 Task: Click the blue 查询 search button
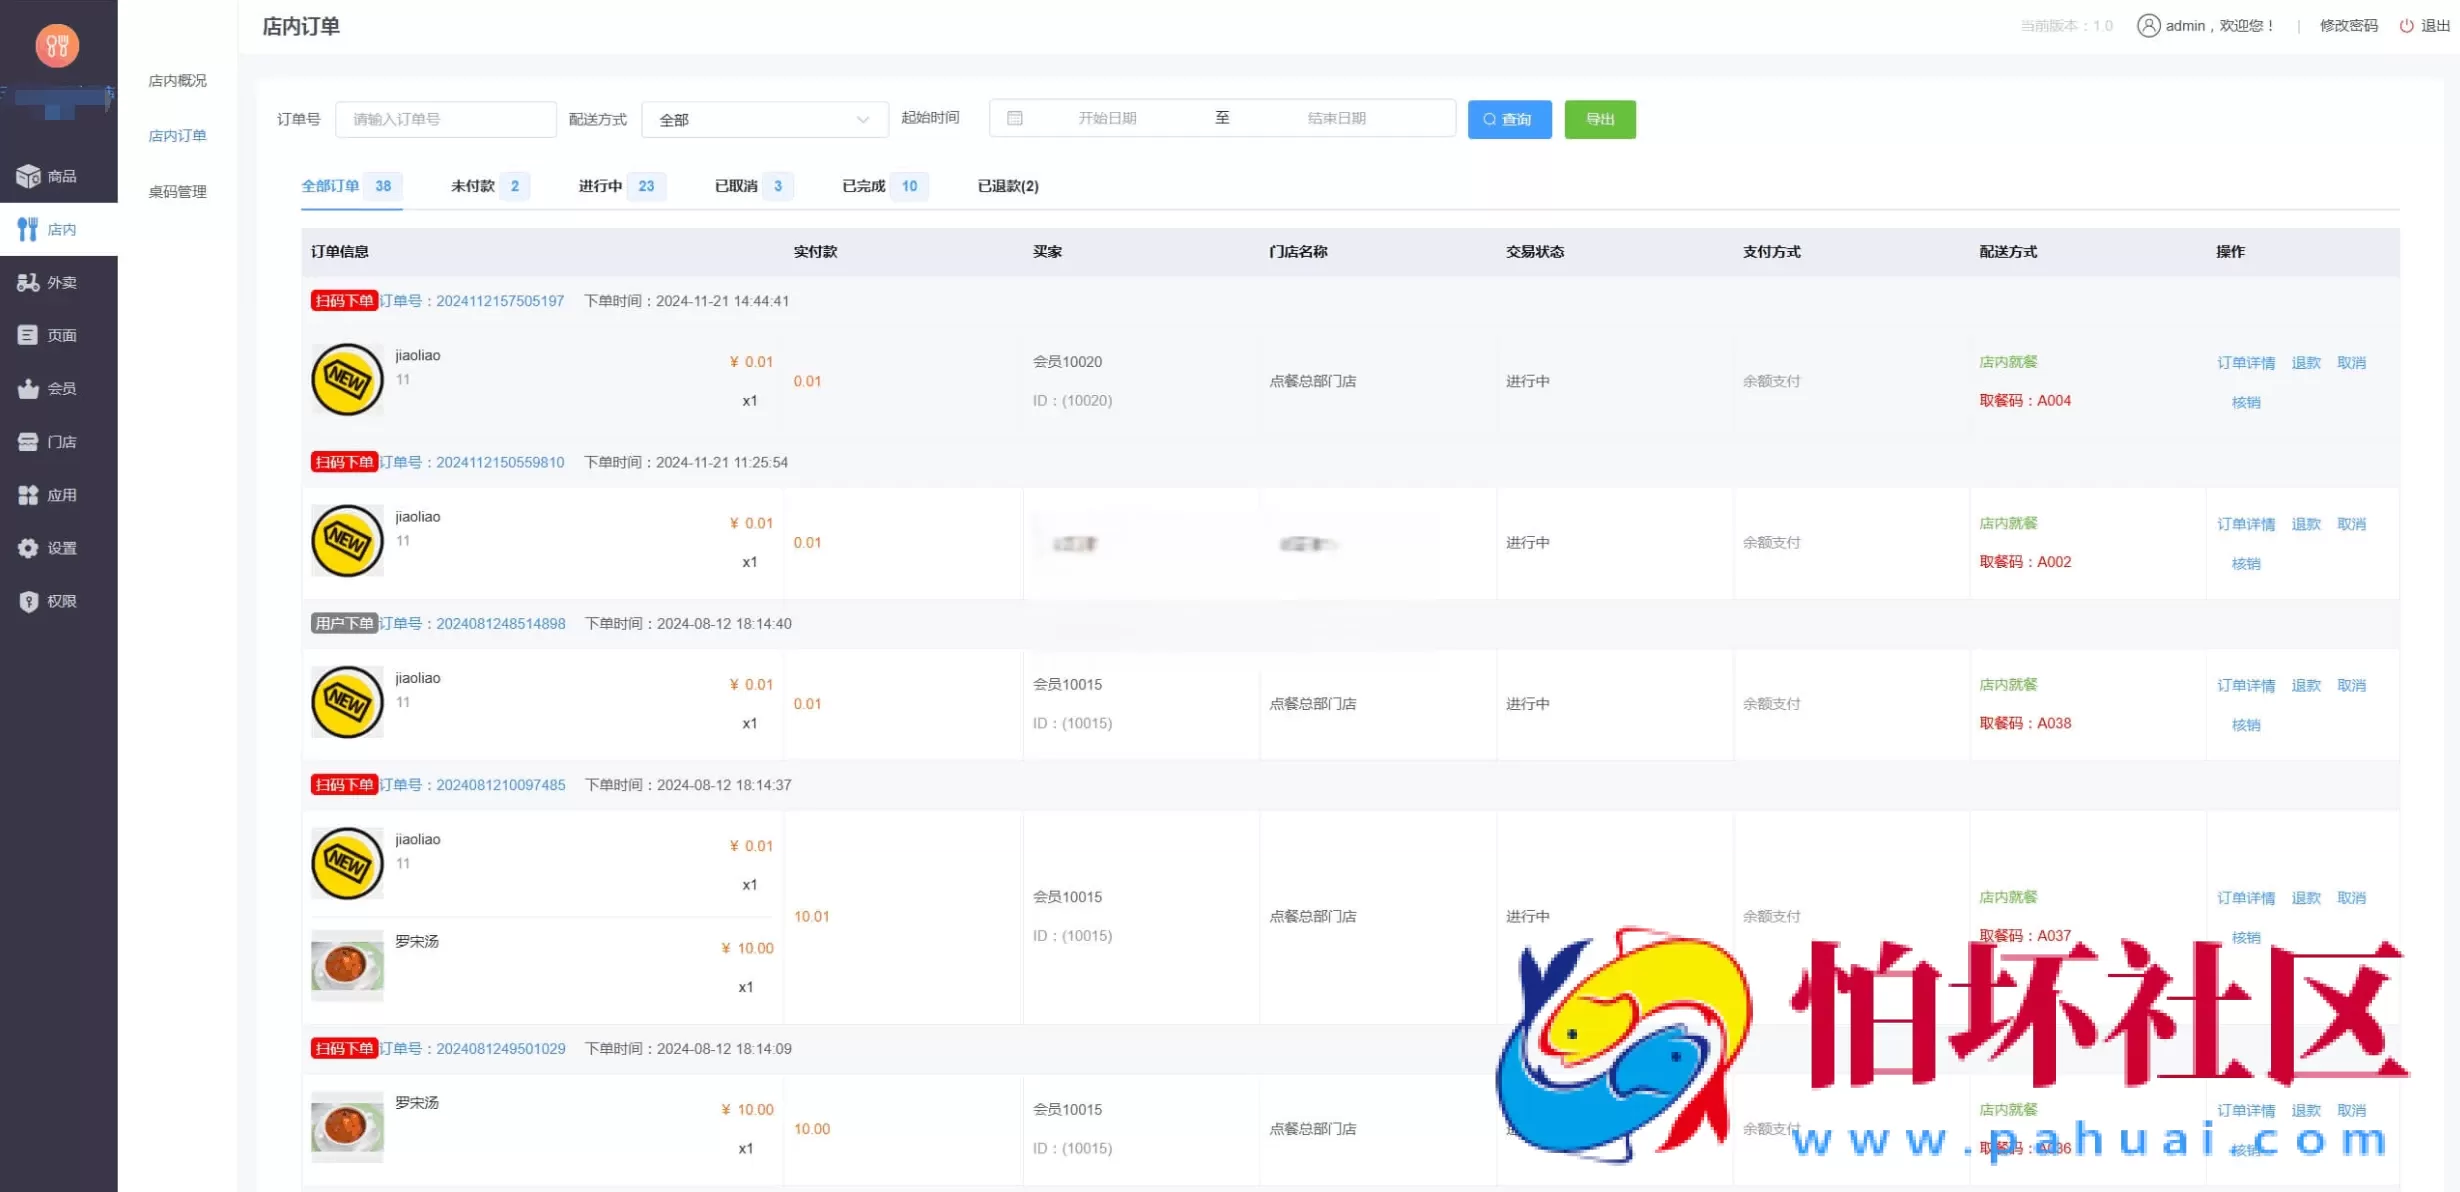click(1510, 119)
